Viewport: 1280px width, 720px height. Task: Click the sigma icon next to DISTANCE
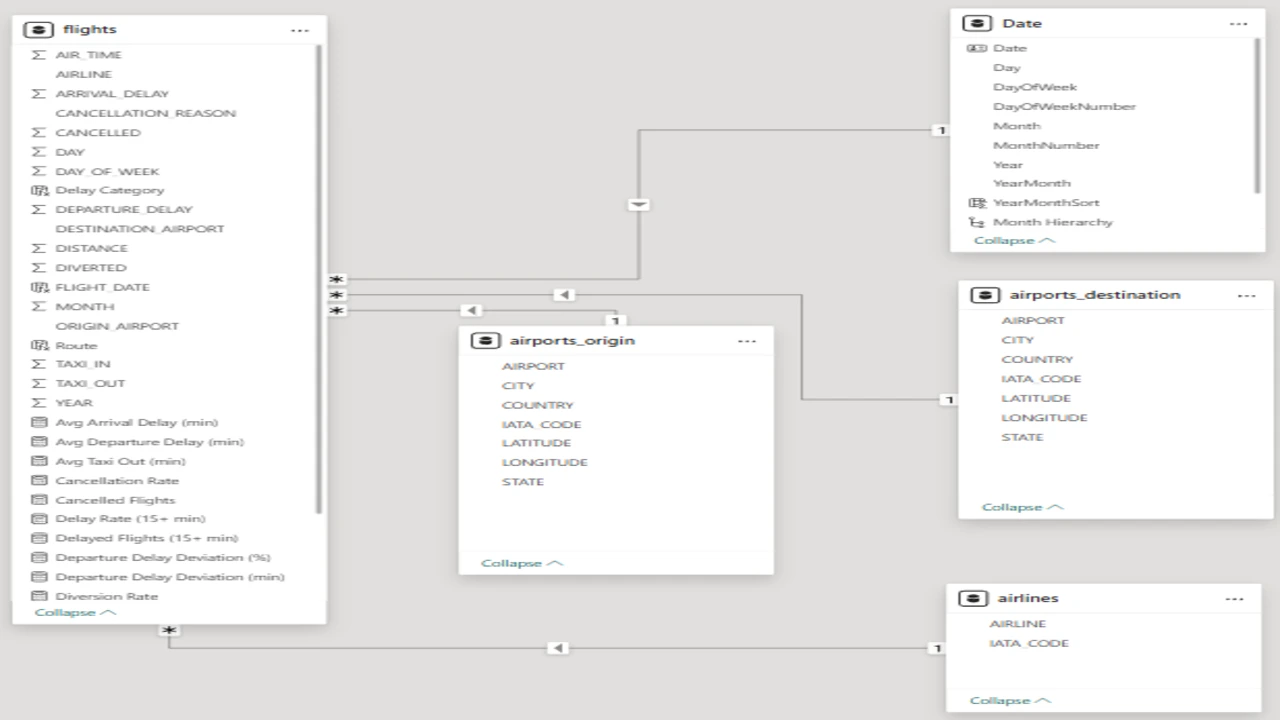(39, 248)
